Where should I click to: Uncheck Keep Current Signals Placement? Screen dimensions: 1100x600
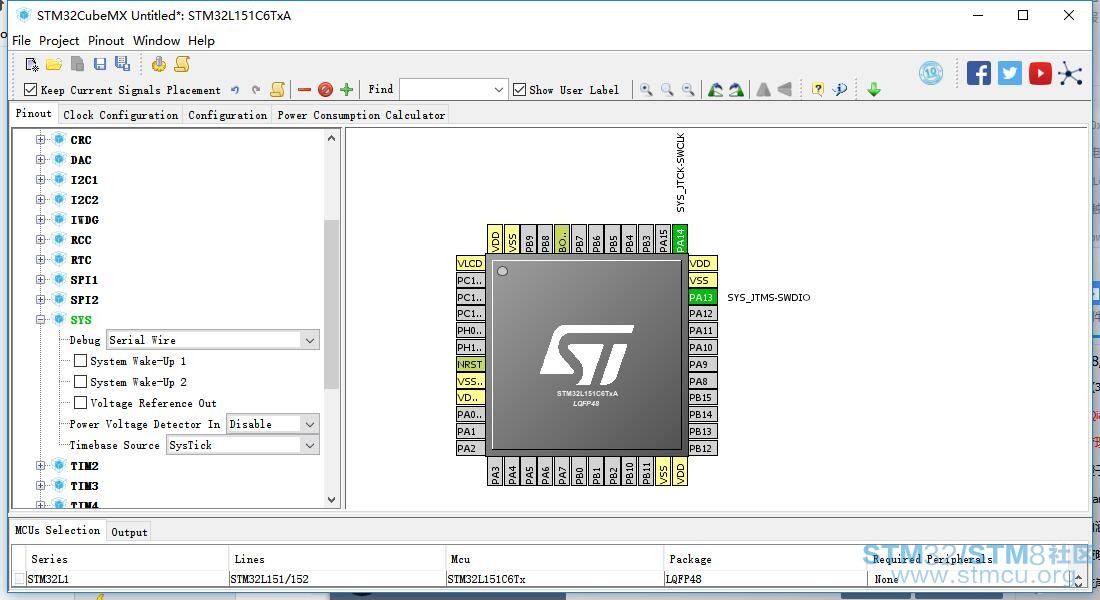(x=30, y=90)
